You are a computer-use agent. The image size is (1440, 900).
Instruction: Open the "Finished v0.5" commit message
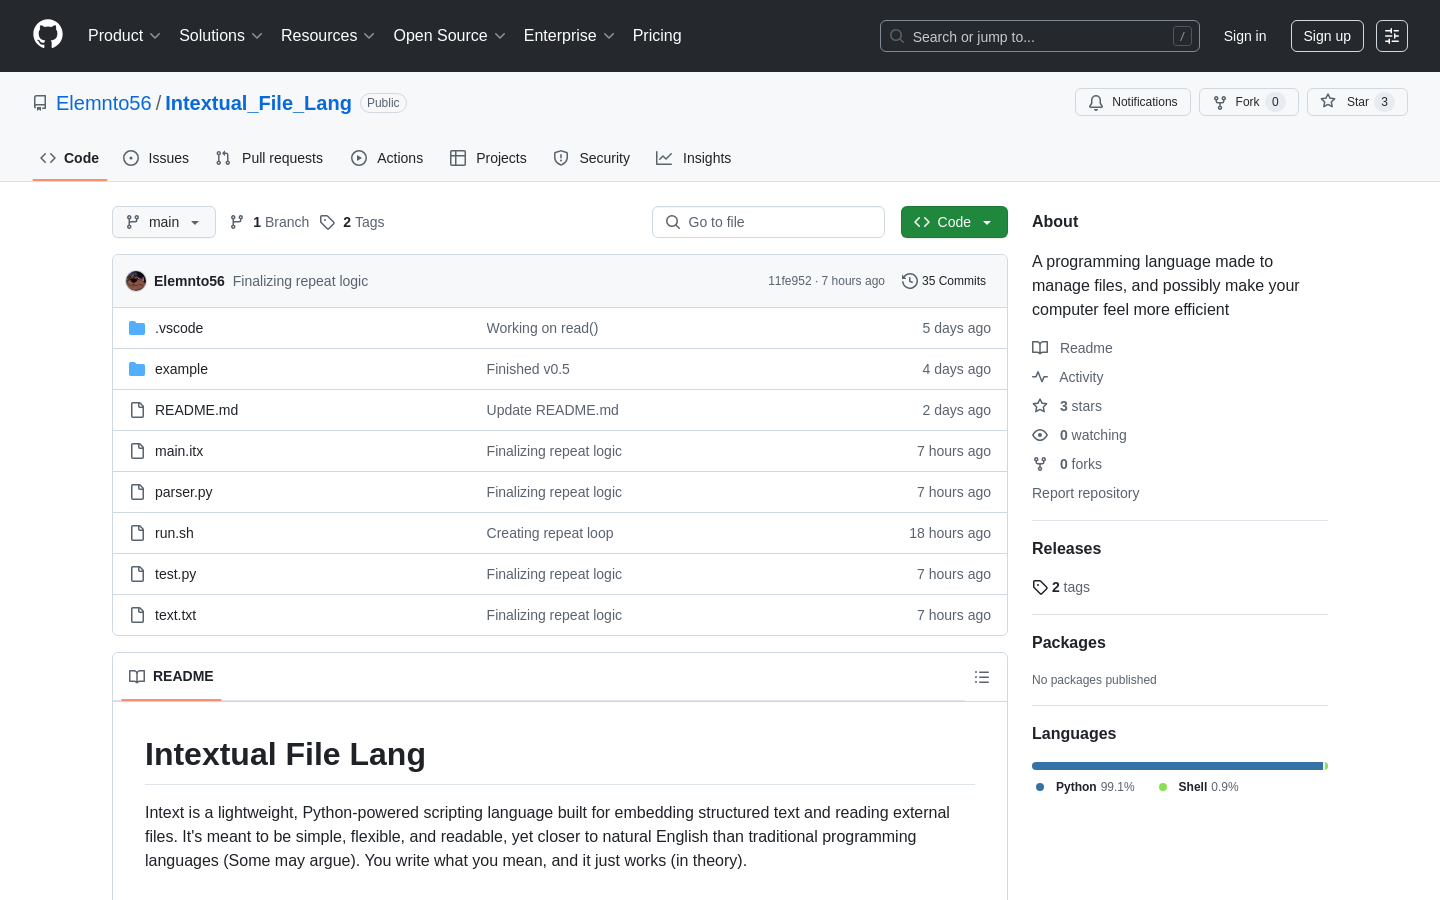click(x=528, y=369)
